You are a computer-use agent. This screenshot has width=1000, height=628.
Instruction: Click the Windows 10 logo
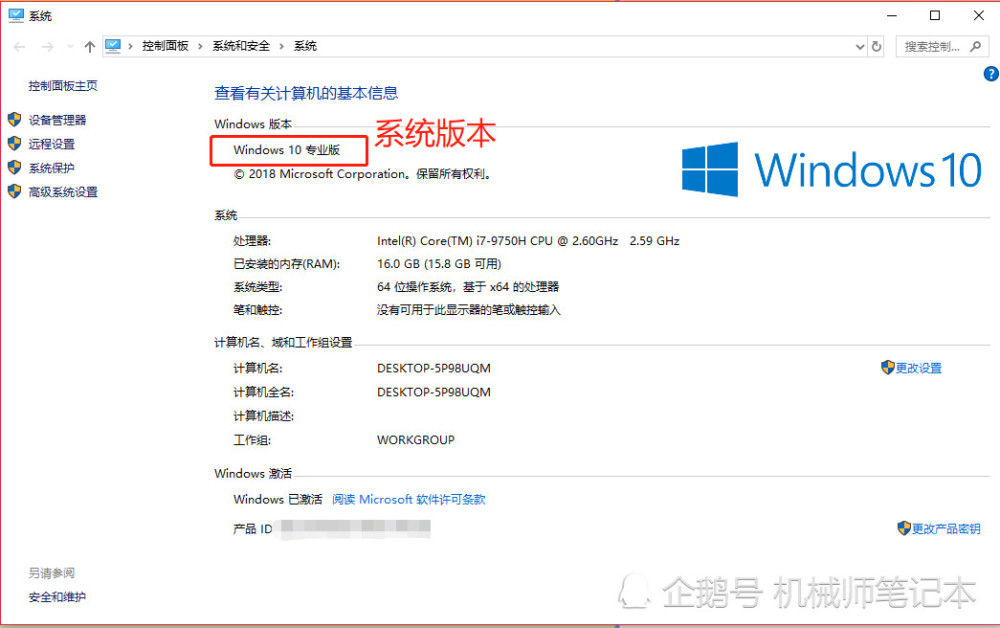[x=832, y=170]
